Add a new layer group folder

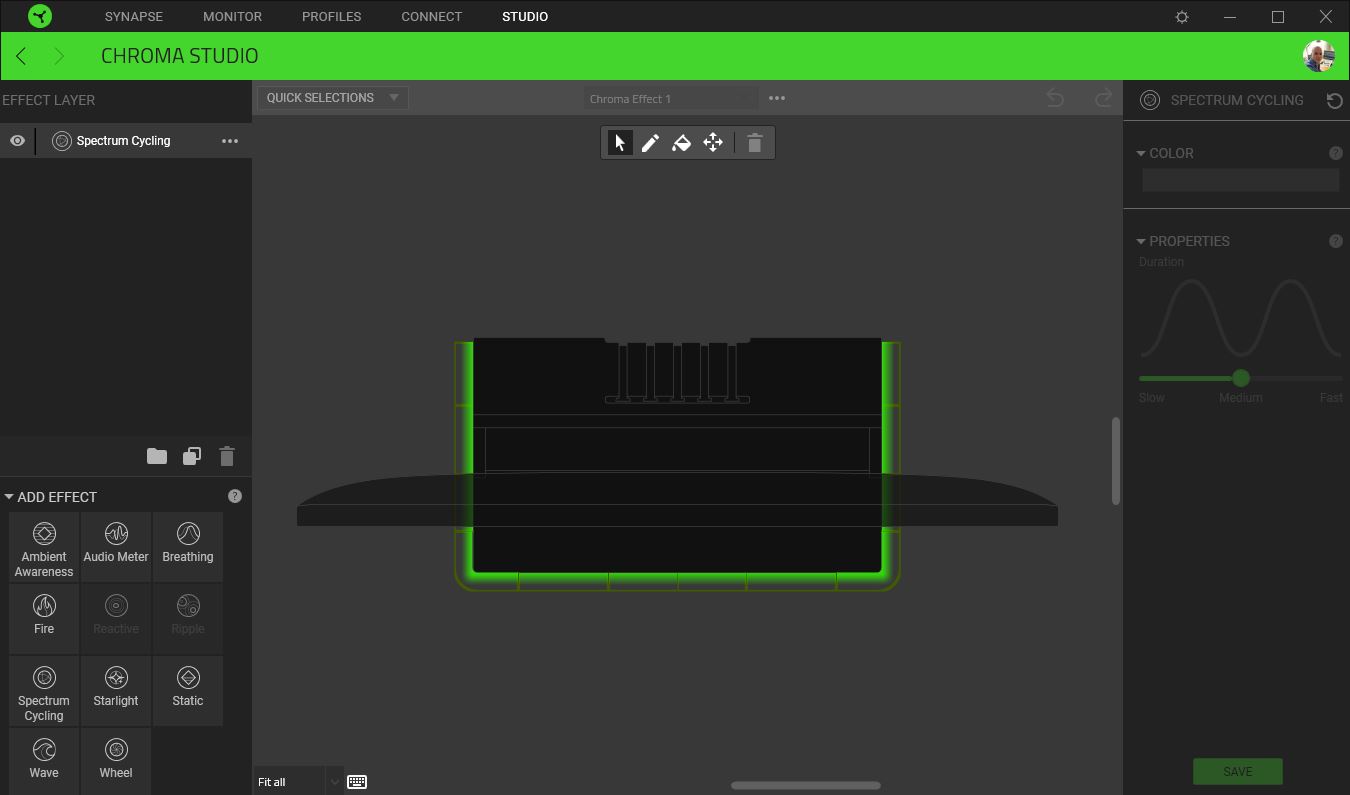click(x=157, y=456)
